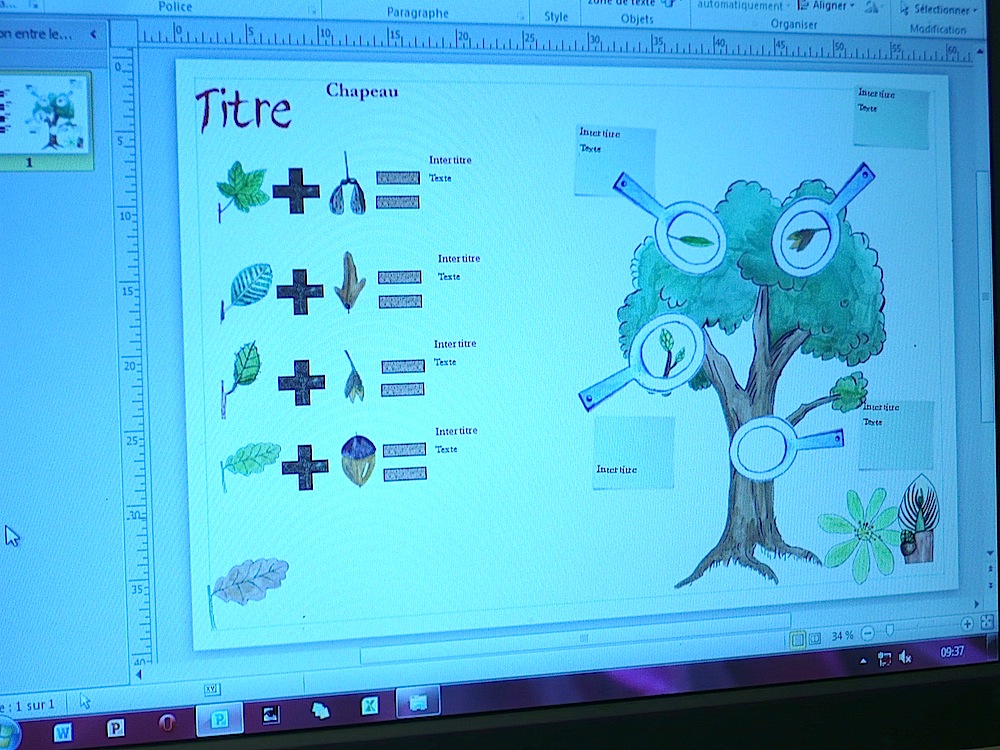Click the Windows Start orb

(x=8, y=735)
